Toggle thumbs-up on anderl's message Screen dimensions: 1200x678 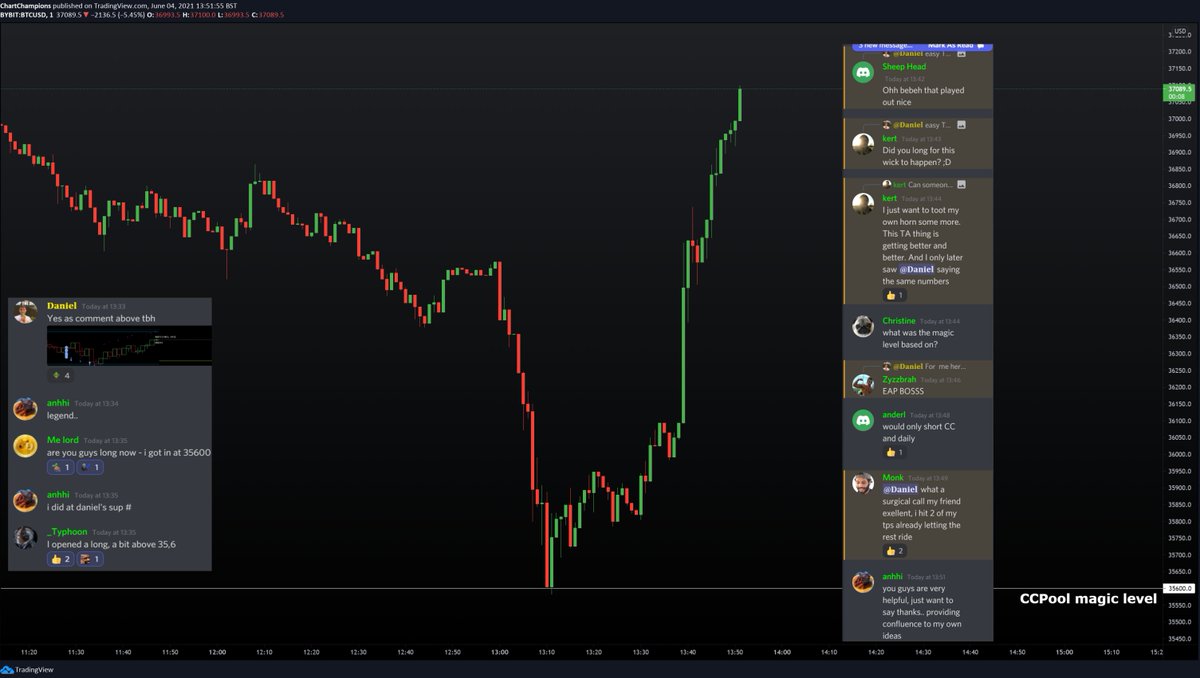pos(894,452)
